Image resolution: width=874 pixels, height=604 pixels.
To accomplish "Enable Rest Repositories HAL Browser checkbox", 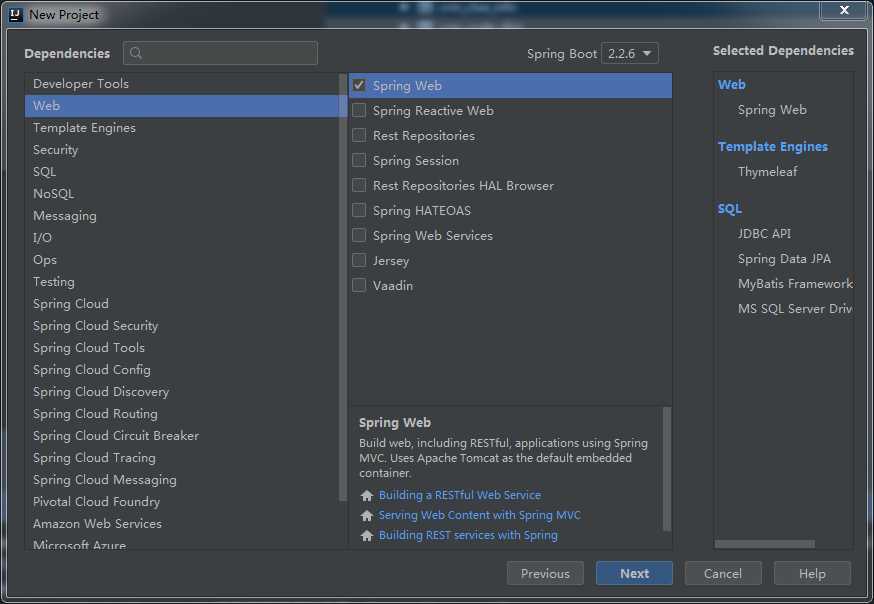I will coord(359,185).
